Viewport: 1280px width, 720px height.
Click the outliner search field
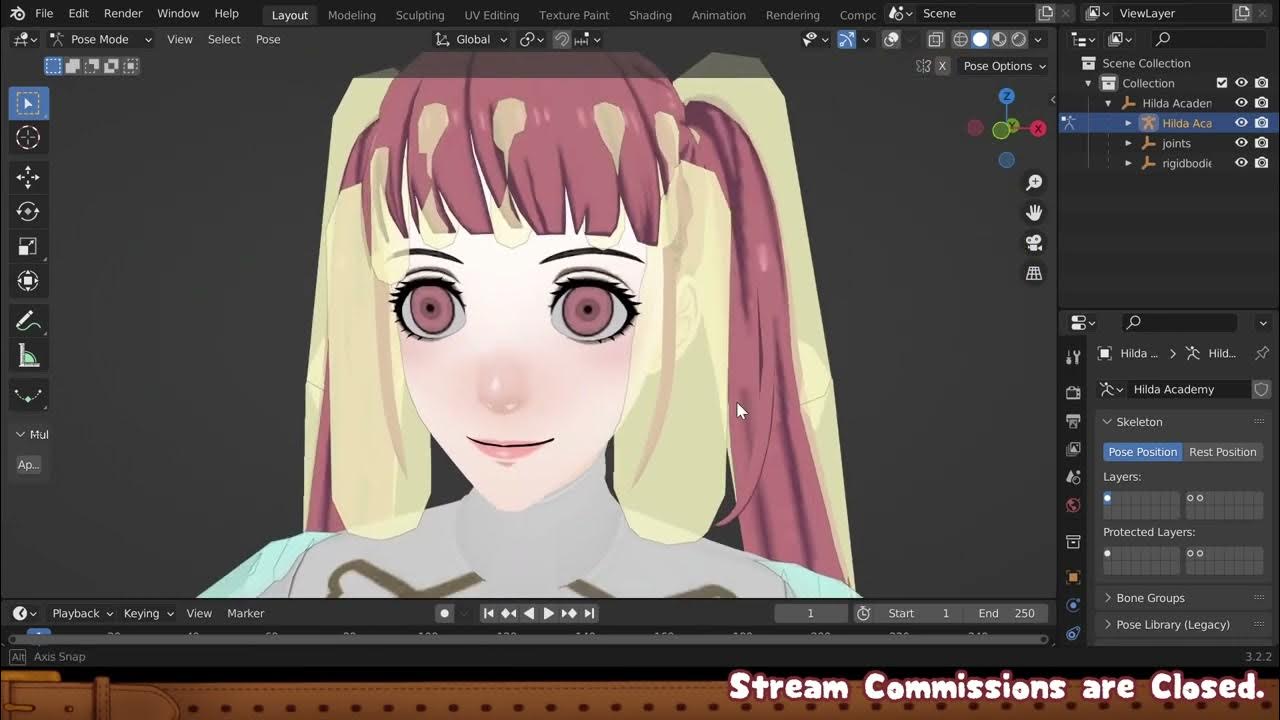(1211, 39)
